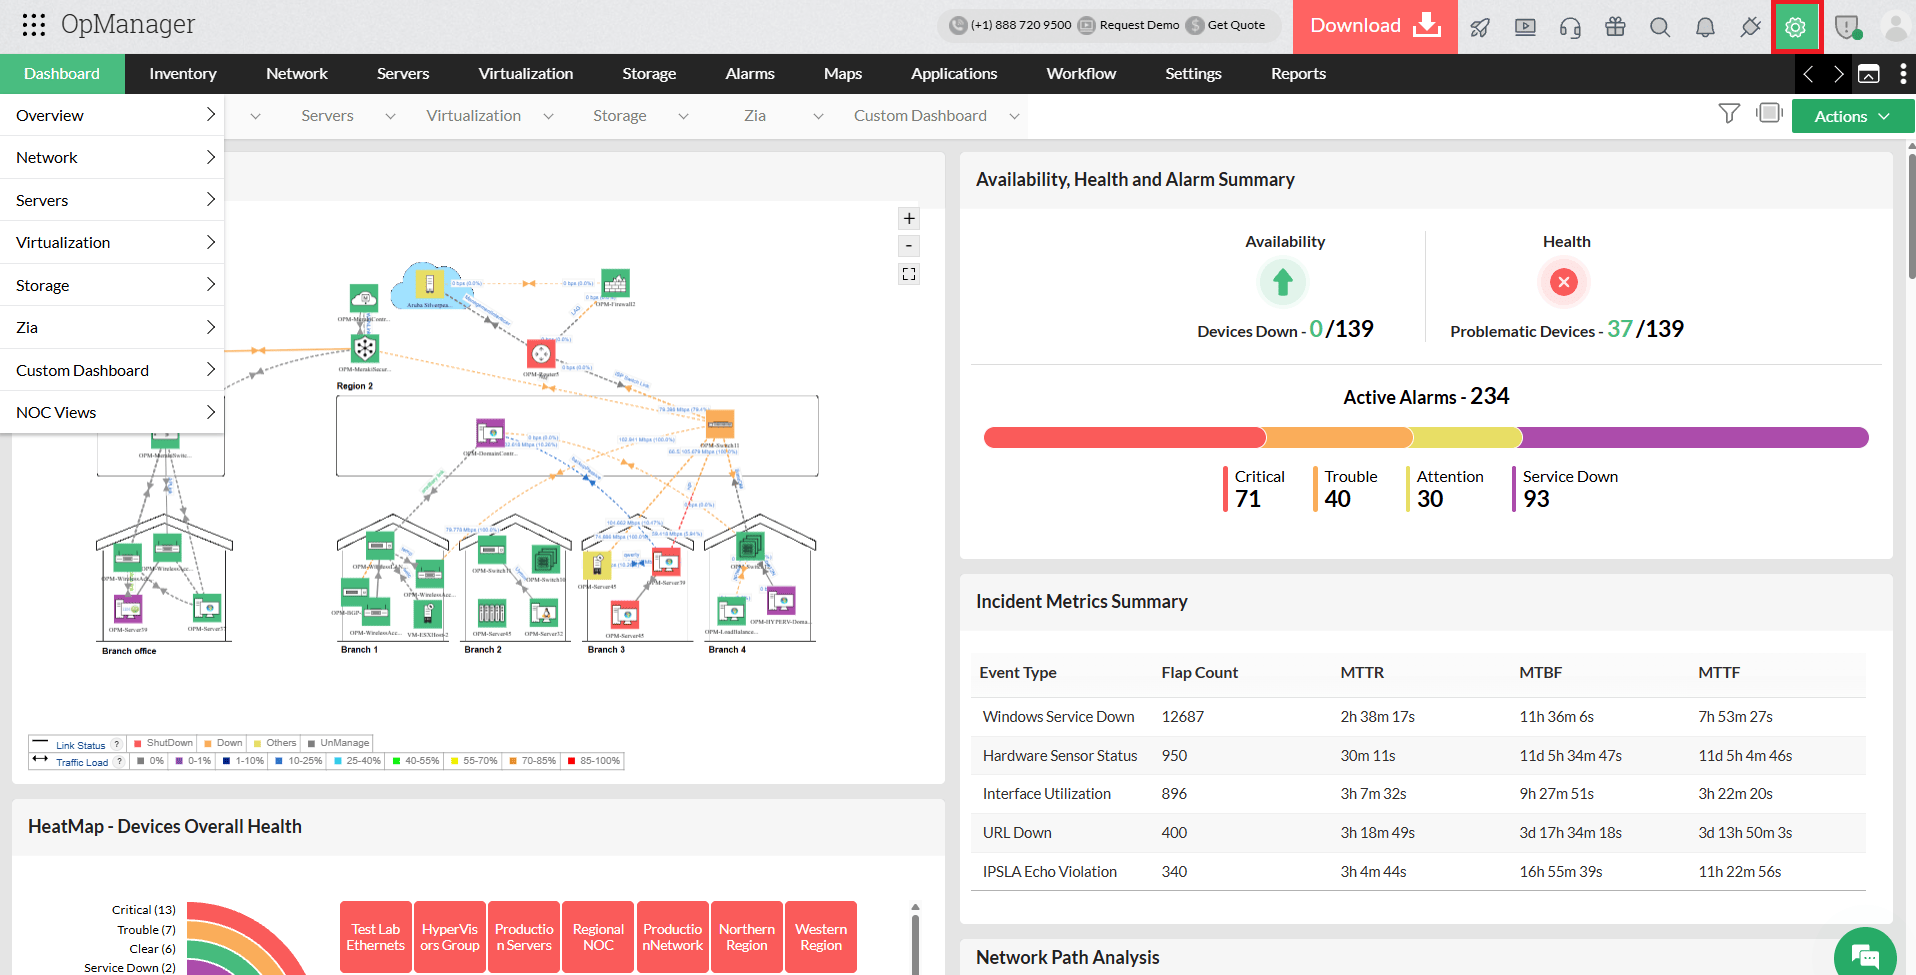The height and width of the screenshot is (975, 1916).
Task: Click the shield alert icon
Action: click(x=1848, y=27)
